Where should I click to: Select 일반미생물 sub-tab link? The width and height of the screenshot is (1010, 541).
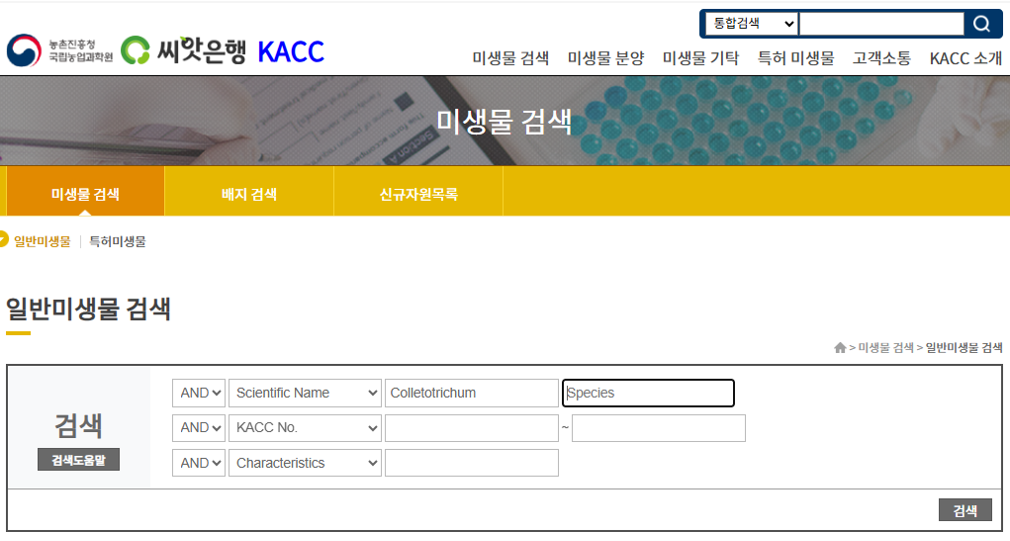click(43, 242)
